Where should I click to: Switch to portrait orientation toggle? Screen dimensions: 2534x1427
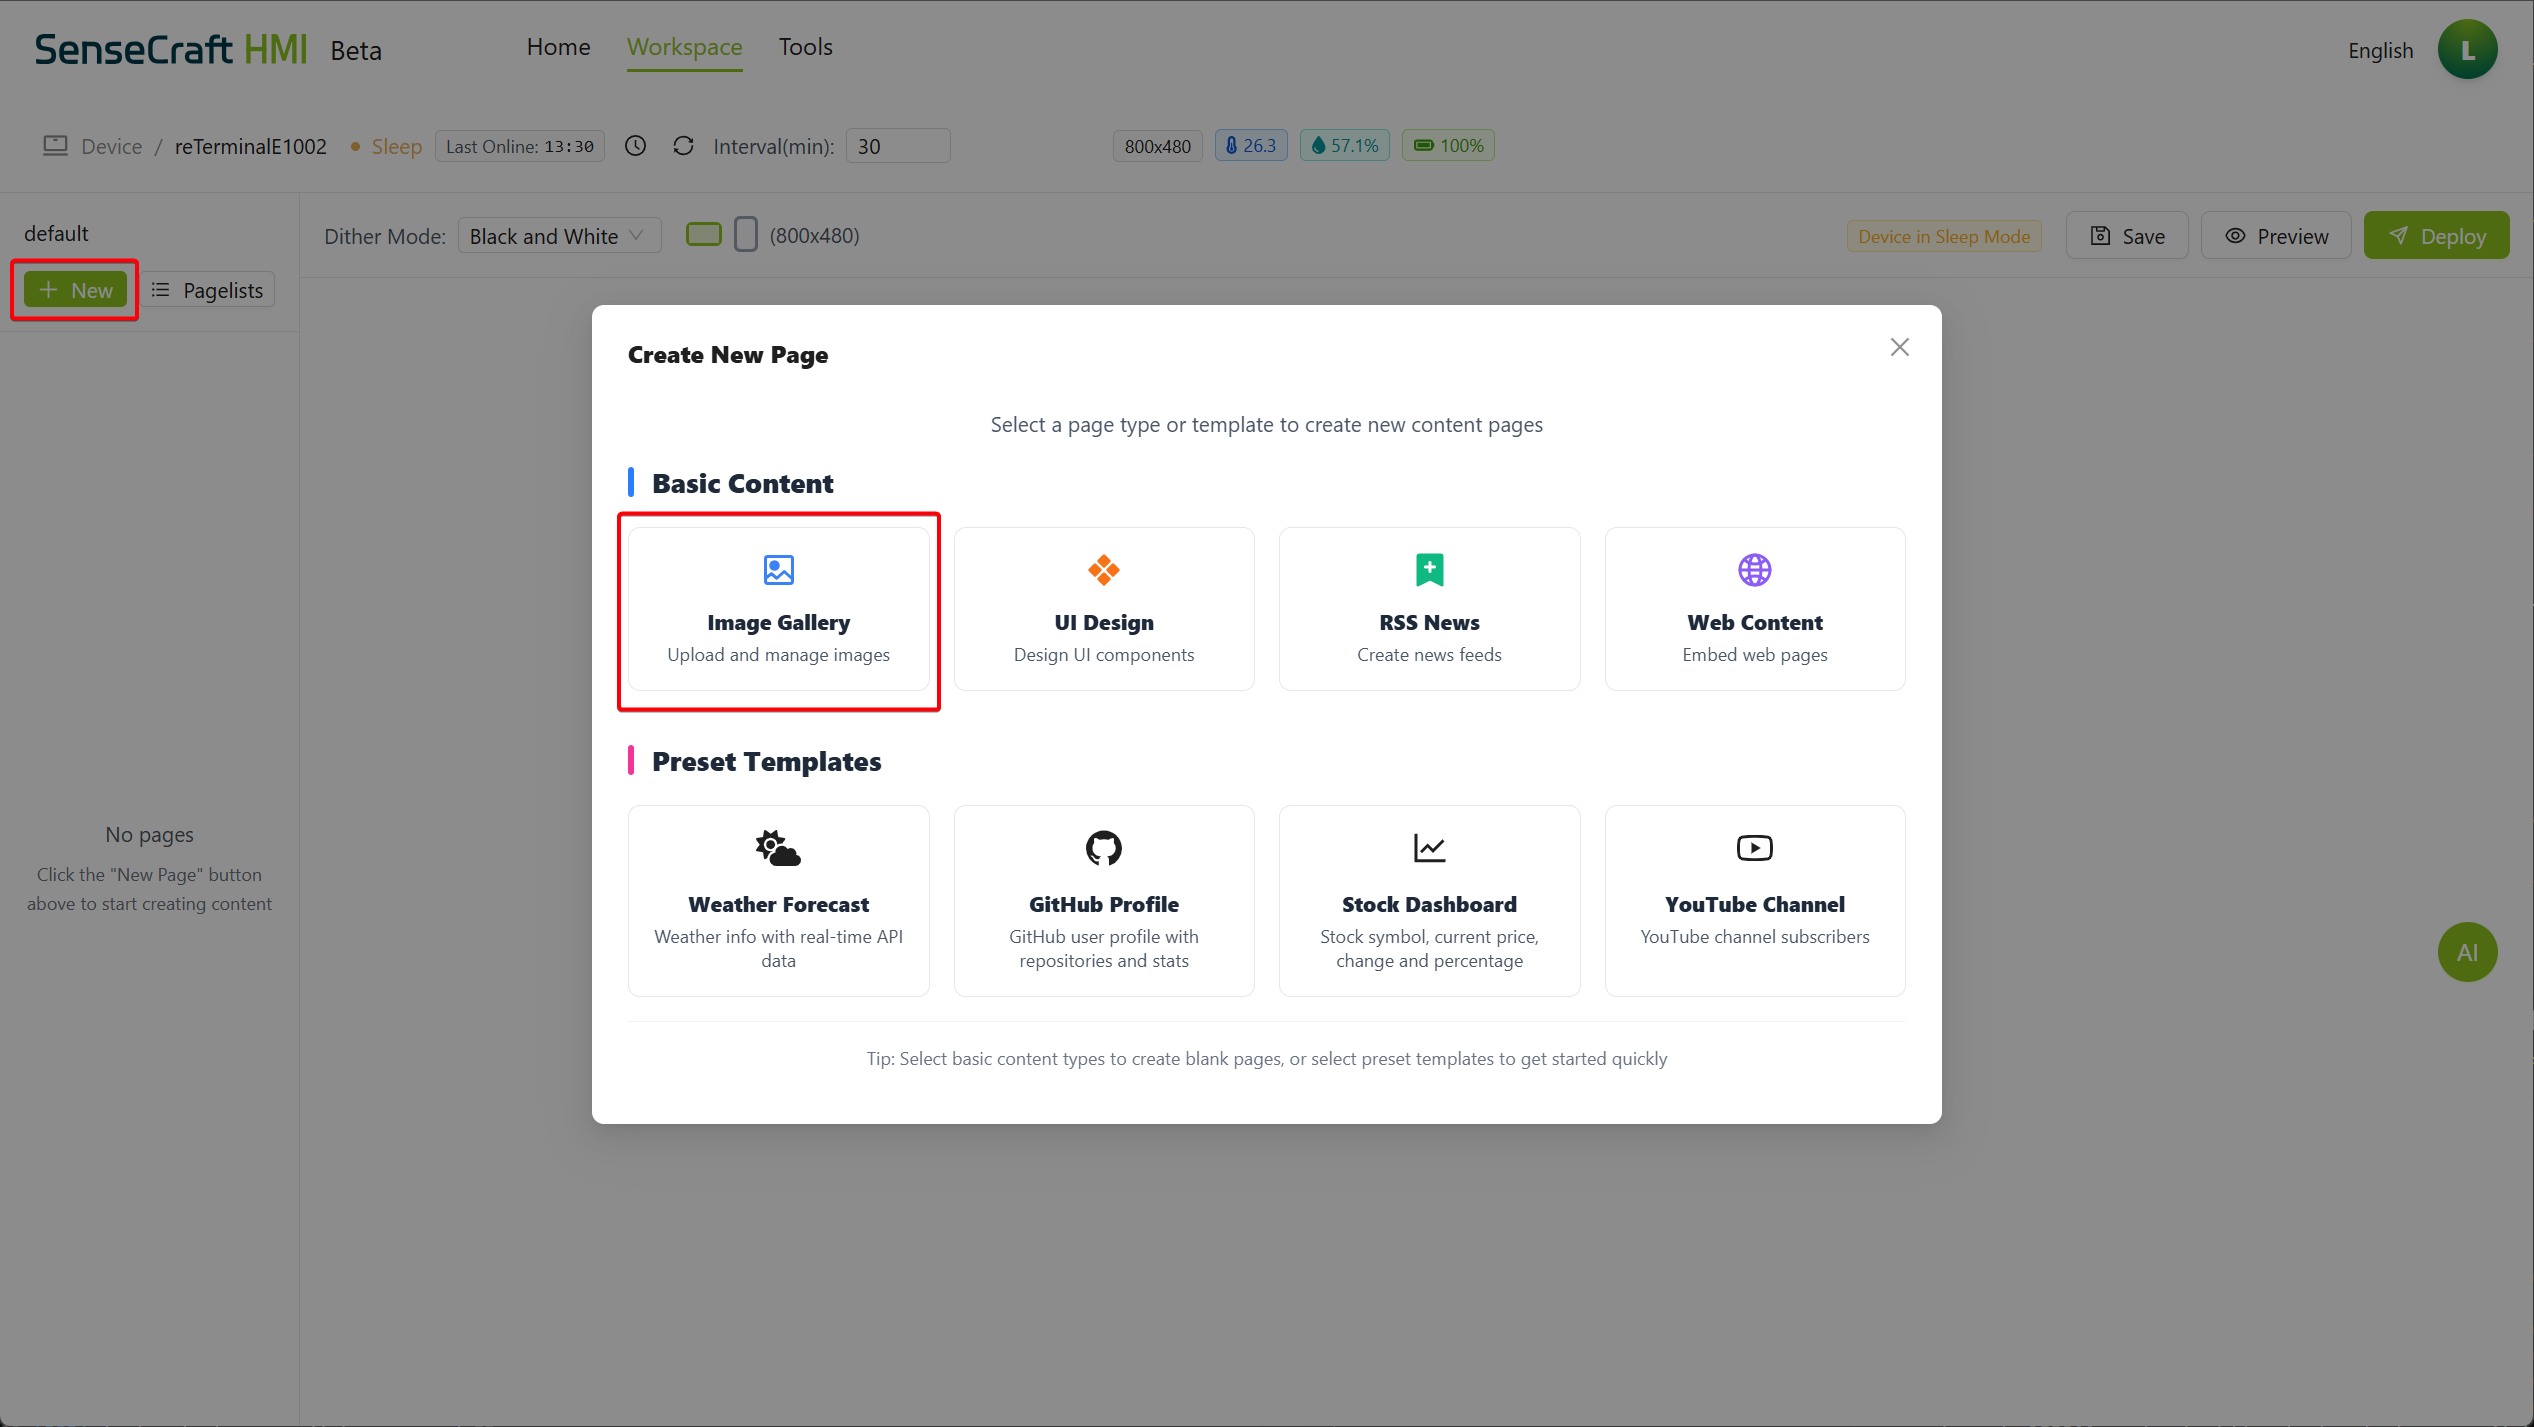click(745, 235)
